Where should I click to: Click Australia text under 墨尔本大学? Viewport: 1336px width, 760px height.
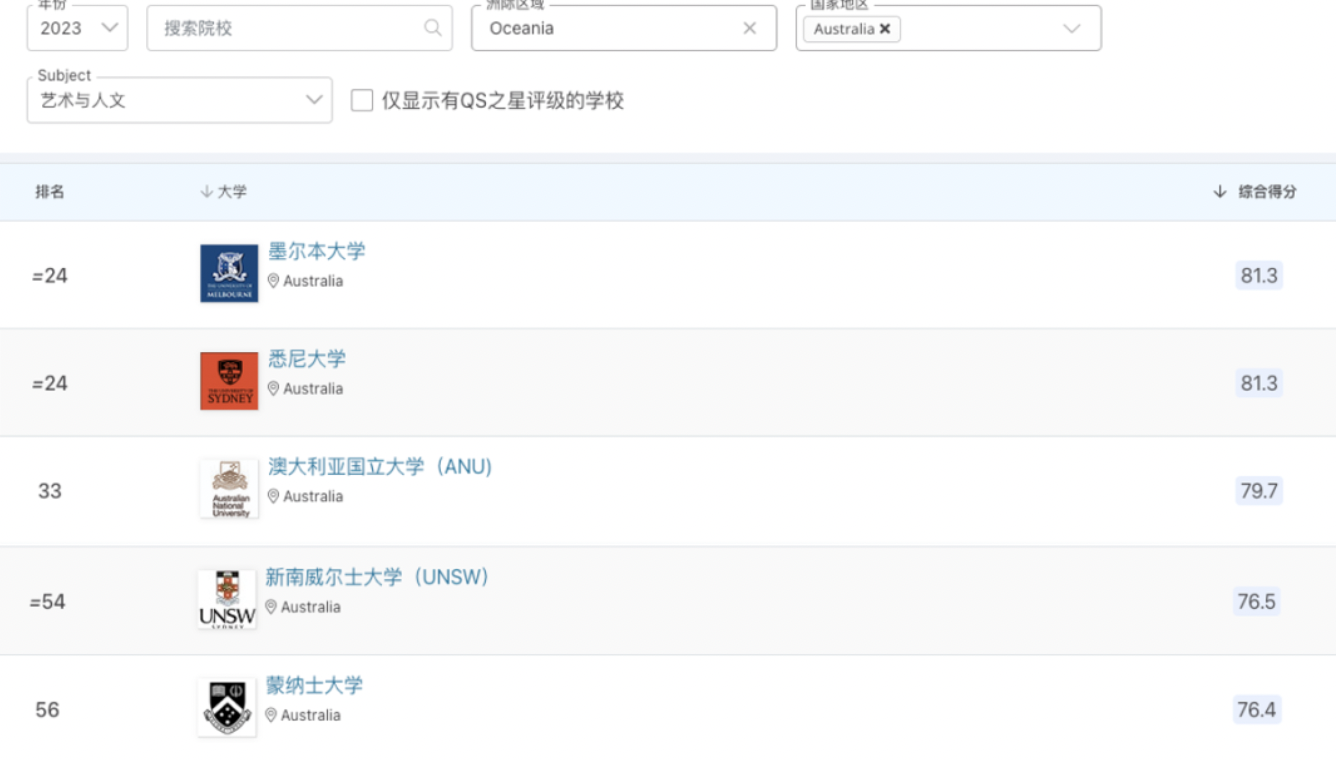point(313,281)
